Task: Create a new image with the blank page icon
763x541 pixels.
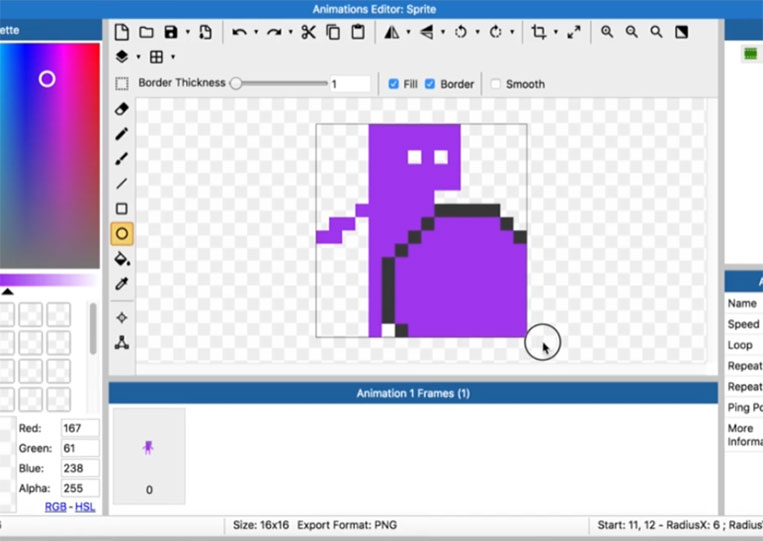Action: point(122,32)
